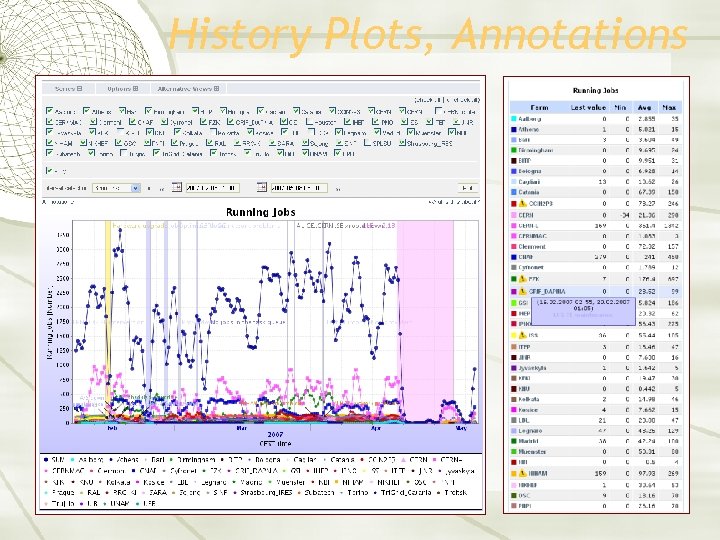Select the Catania row in Running Jobs table
720x540 pixels.
coord(596,192)
